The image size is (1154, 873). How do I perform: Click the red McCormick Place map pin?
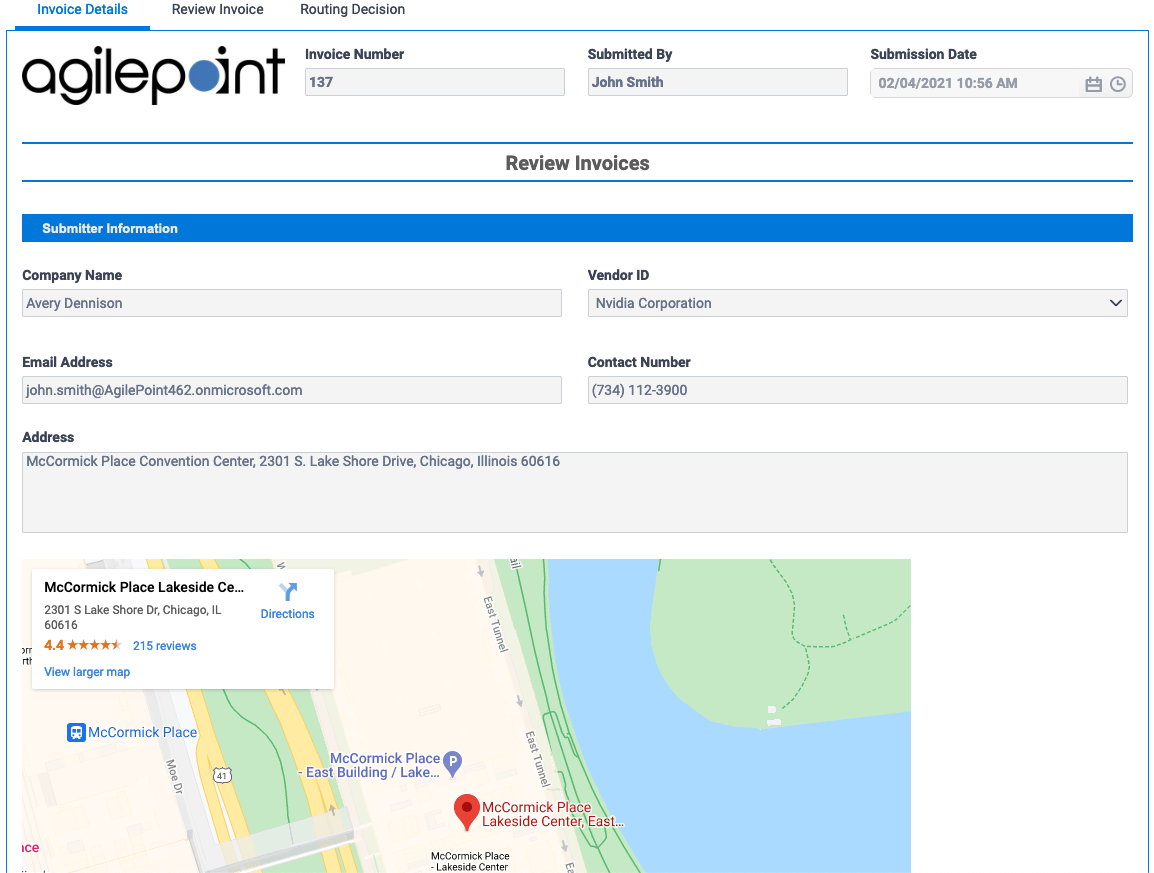[467, 813]
